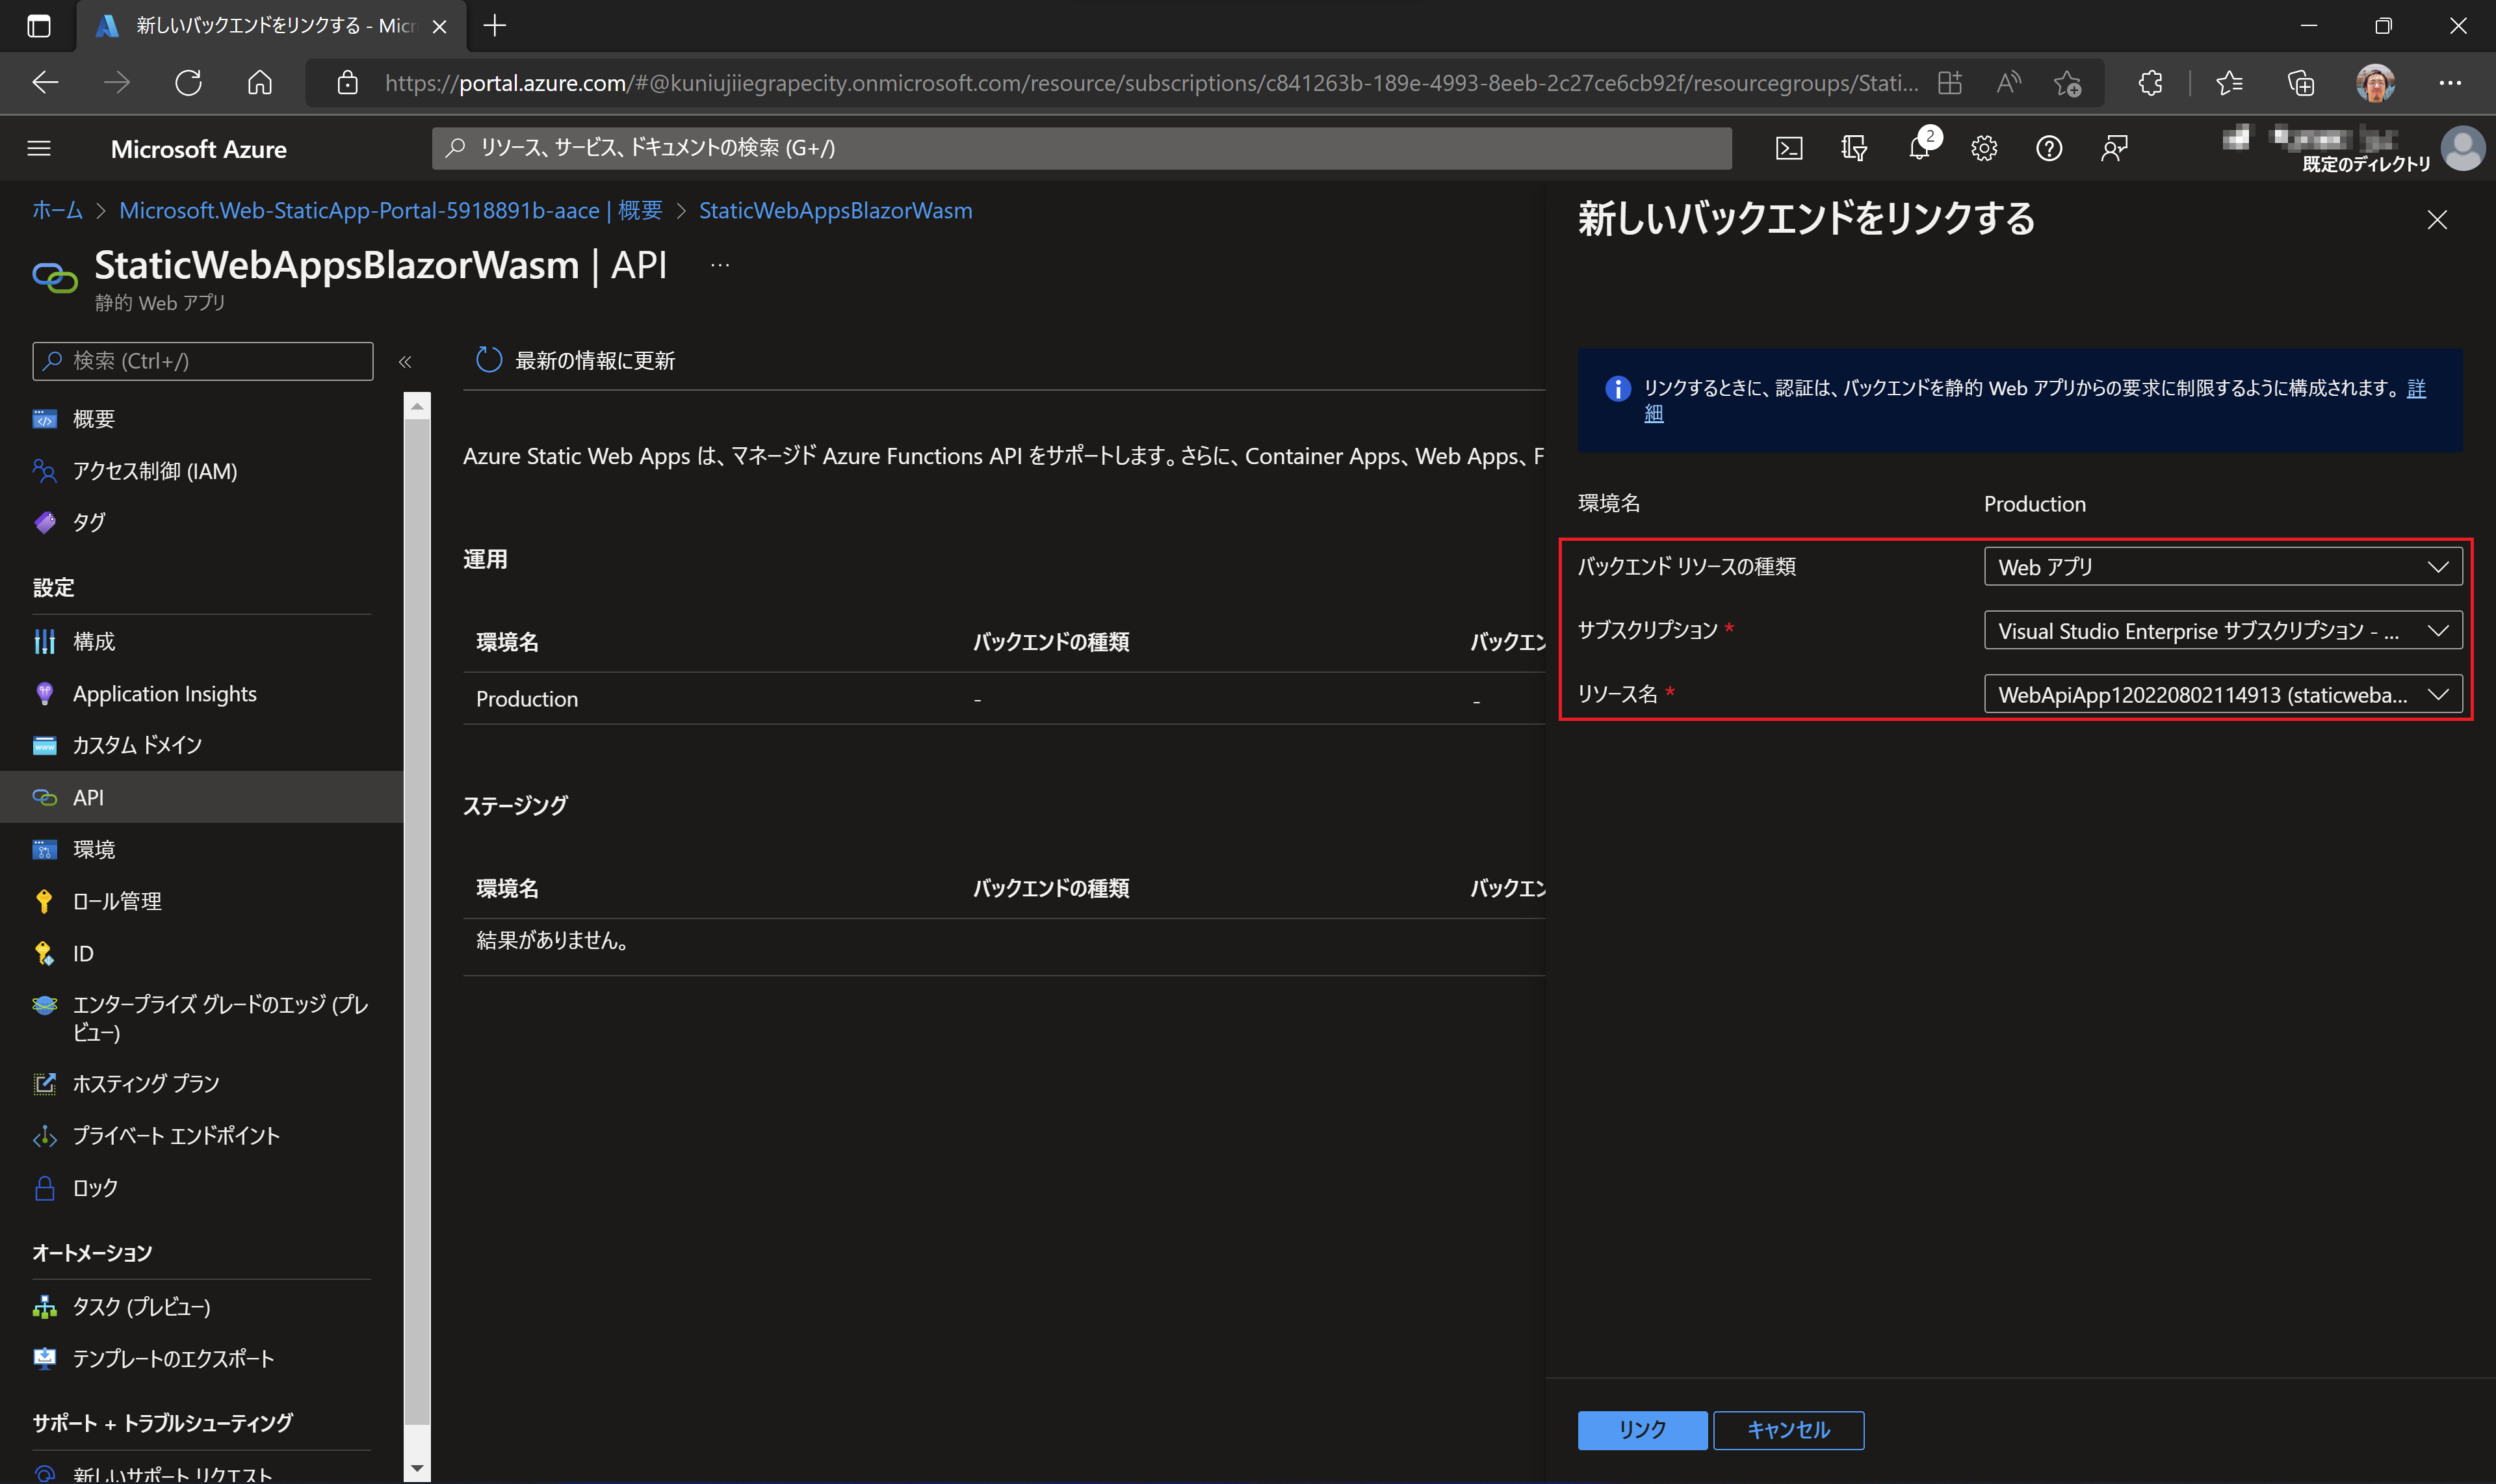The height and width of the screenshot is (1484, 2496).
Task: Click the キャンセル button
Action: tap(1788, 1430)
